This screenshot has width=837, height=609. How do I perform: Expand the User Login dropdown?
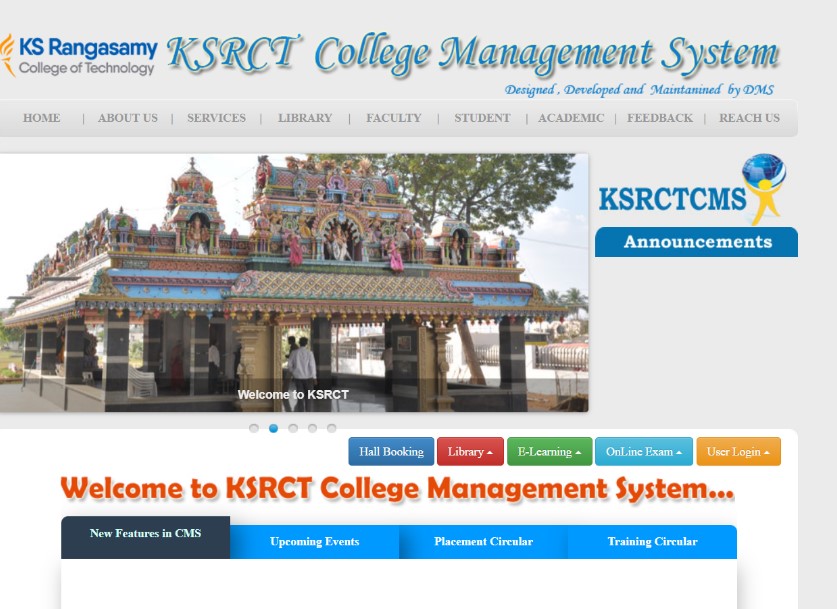coord(738,452)
